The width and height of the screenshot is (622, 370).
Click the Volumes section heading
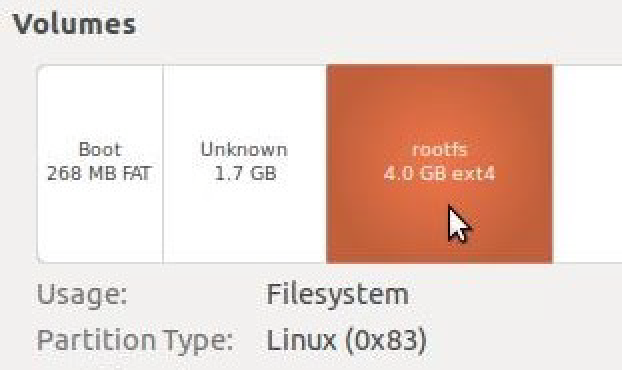[75, 24]
